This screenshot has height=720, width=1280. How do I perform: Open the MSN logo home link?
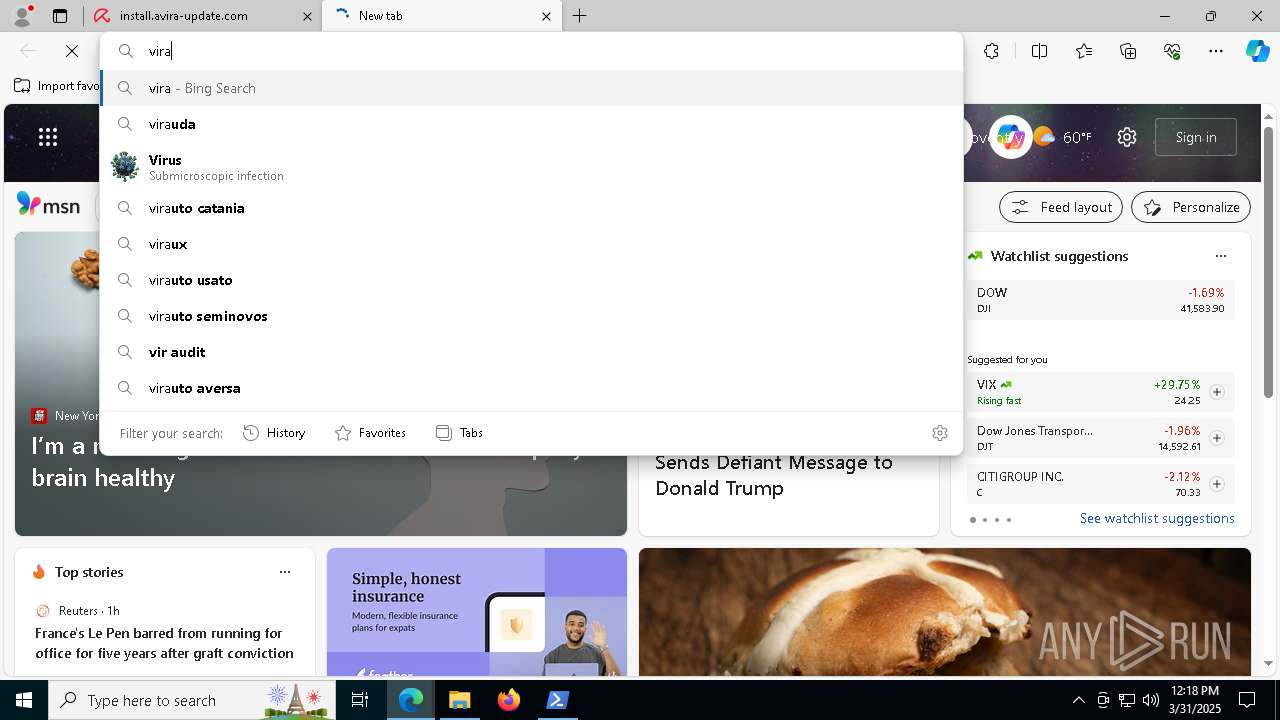coord(48,205)
